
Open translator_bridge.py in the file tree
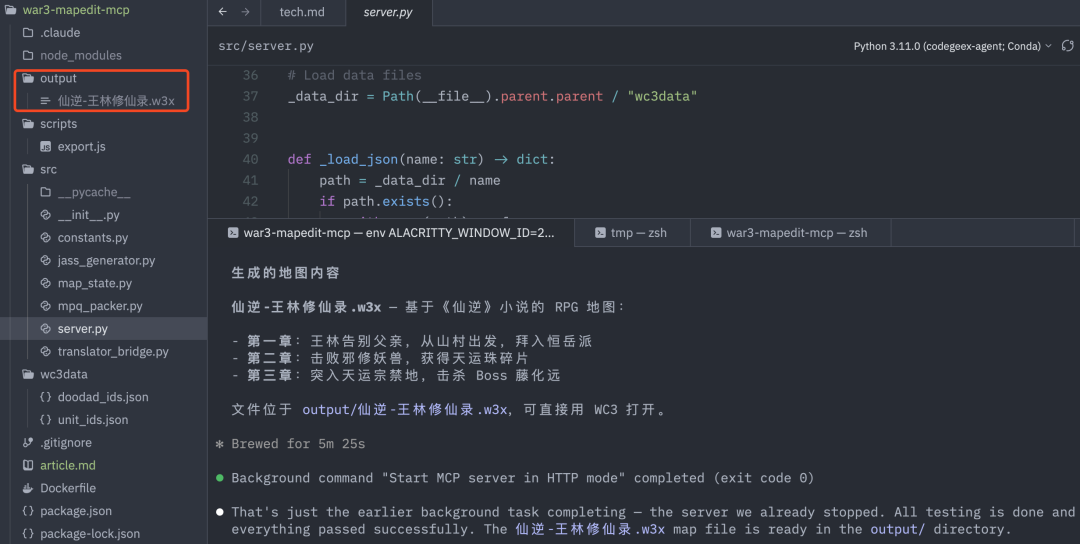(x=113, y=351)
